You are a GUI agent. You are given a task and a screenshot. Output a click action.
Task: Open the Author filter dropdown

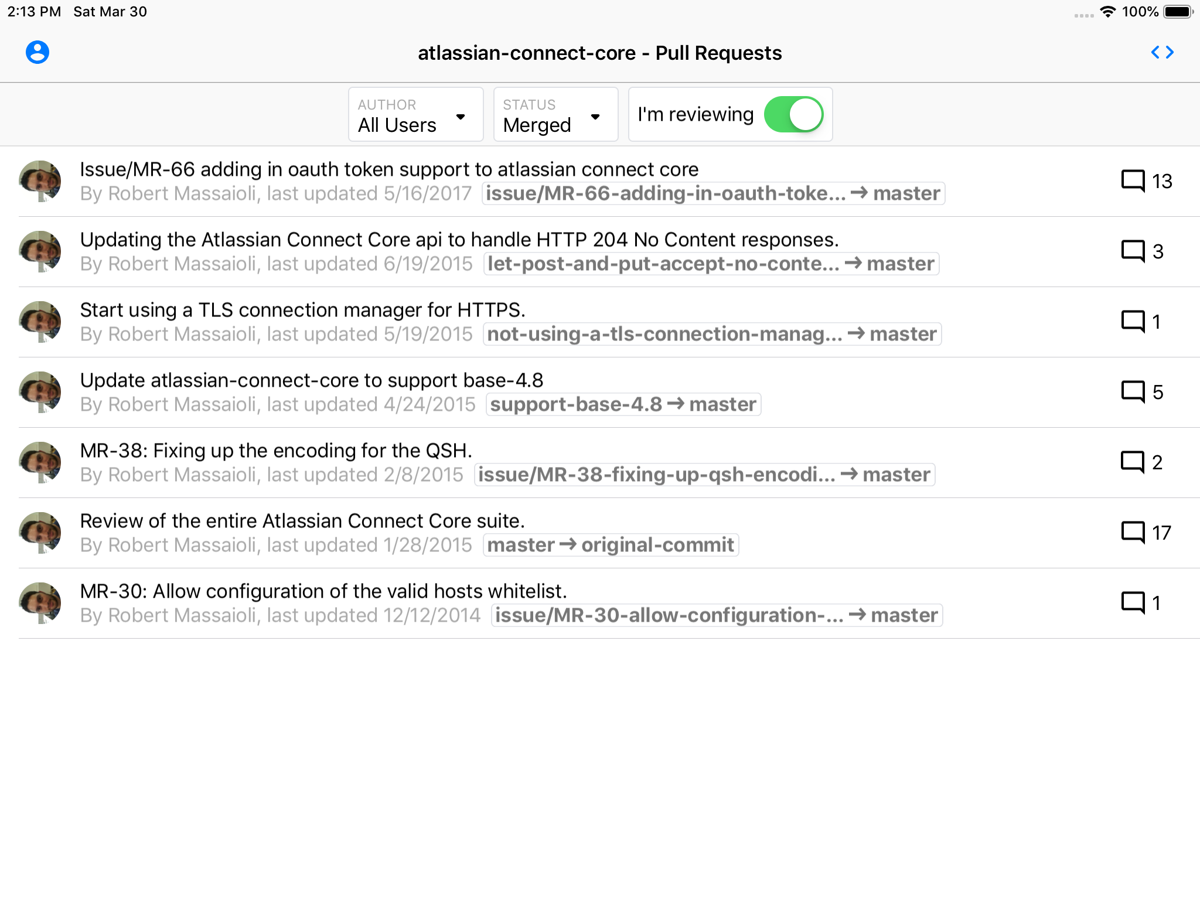(414, 114)
